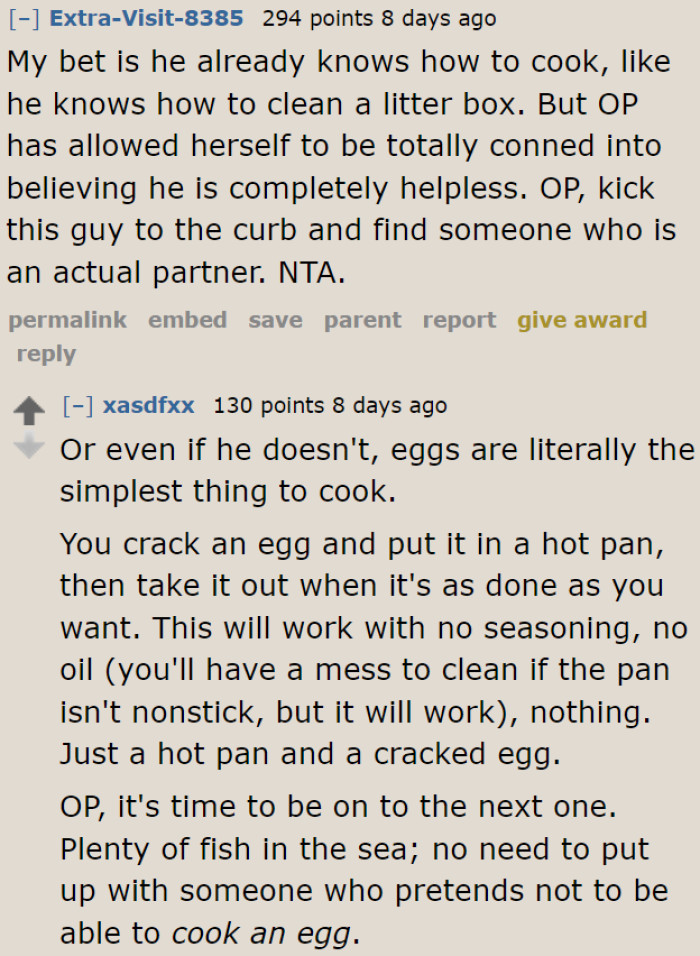Save Extra-Visit-8385's comment
The height and width of the screenshot is (956, 700).
[x=275, y=320]
